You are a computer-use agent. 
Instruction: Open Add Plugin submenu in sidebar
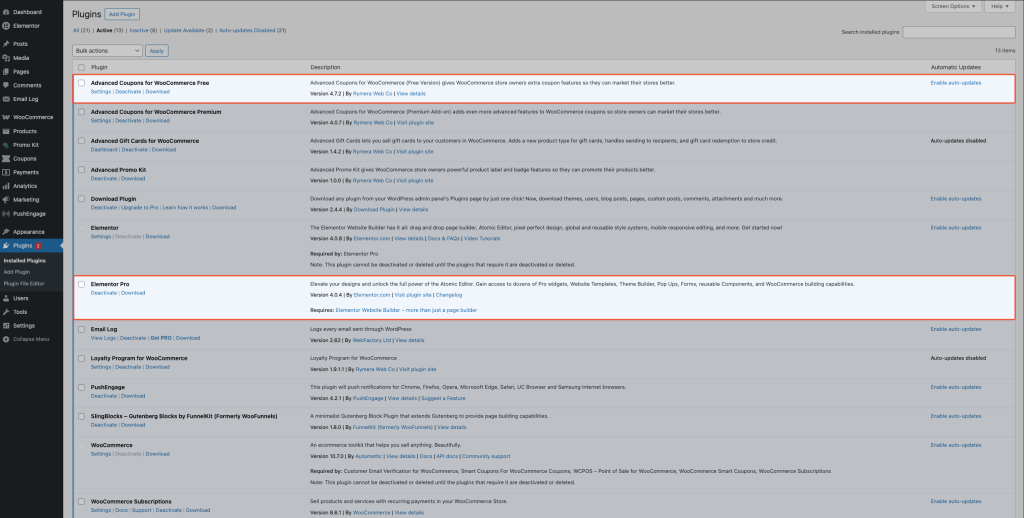click(x=16, y=272)
